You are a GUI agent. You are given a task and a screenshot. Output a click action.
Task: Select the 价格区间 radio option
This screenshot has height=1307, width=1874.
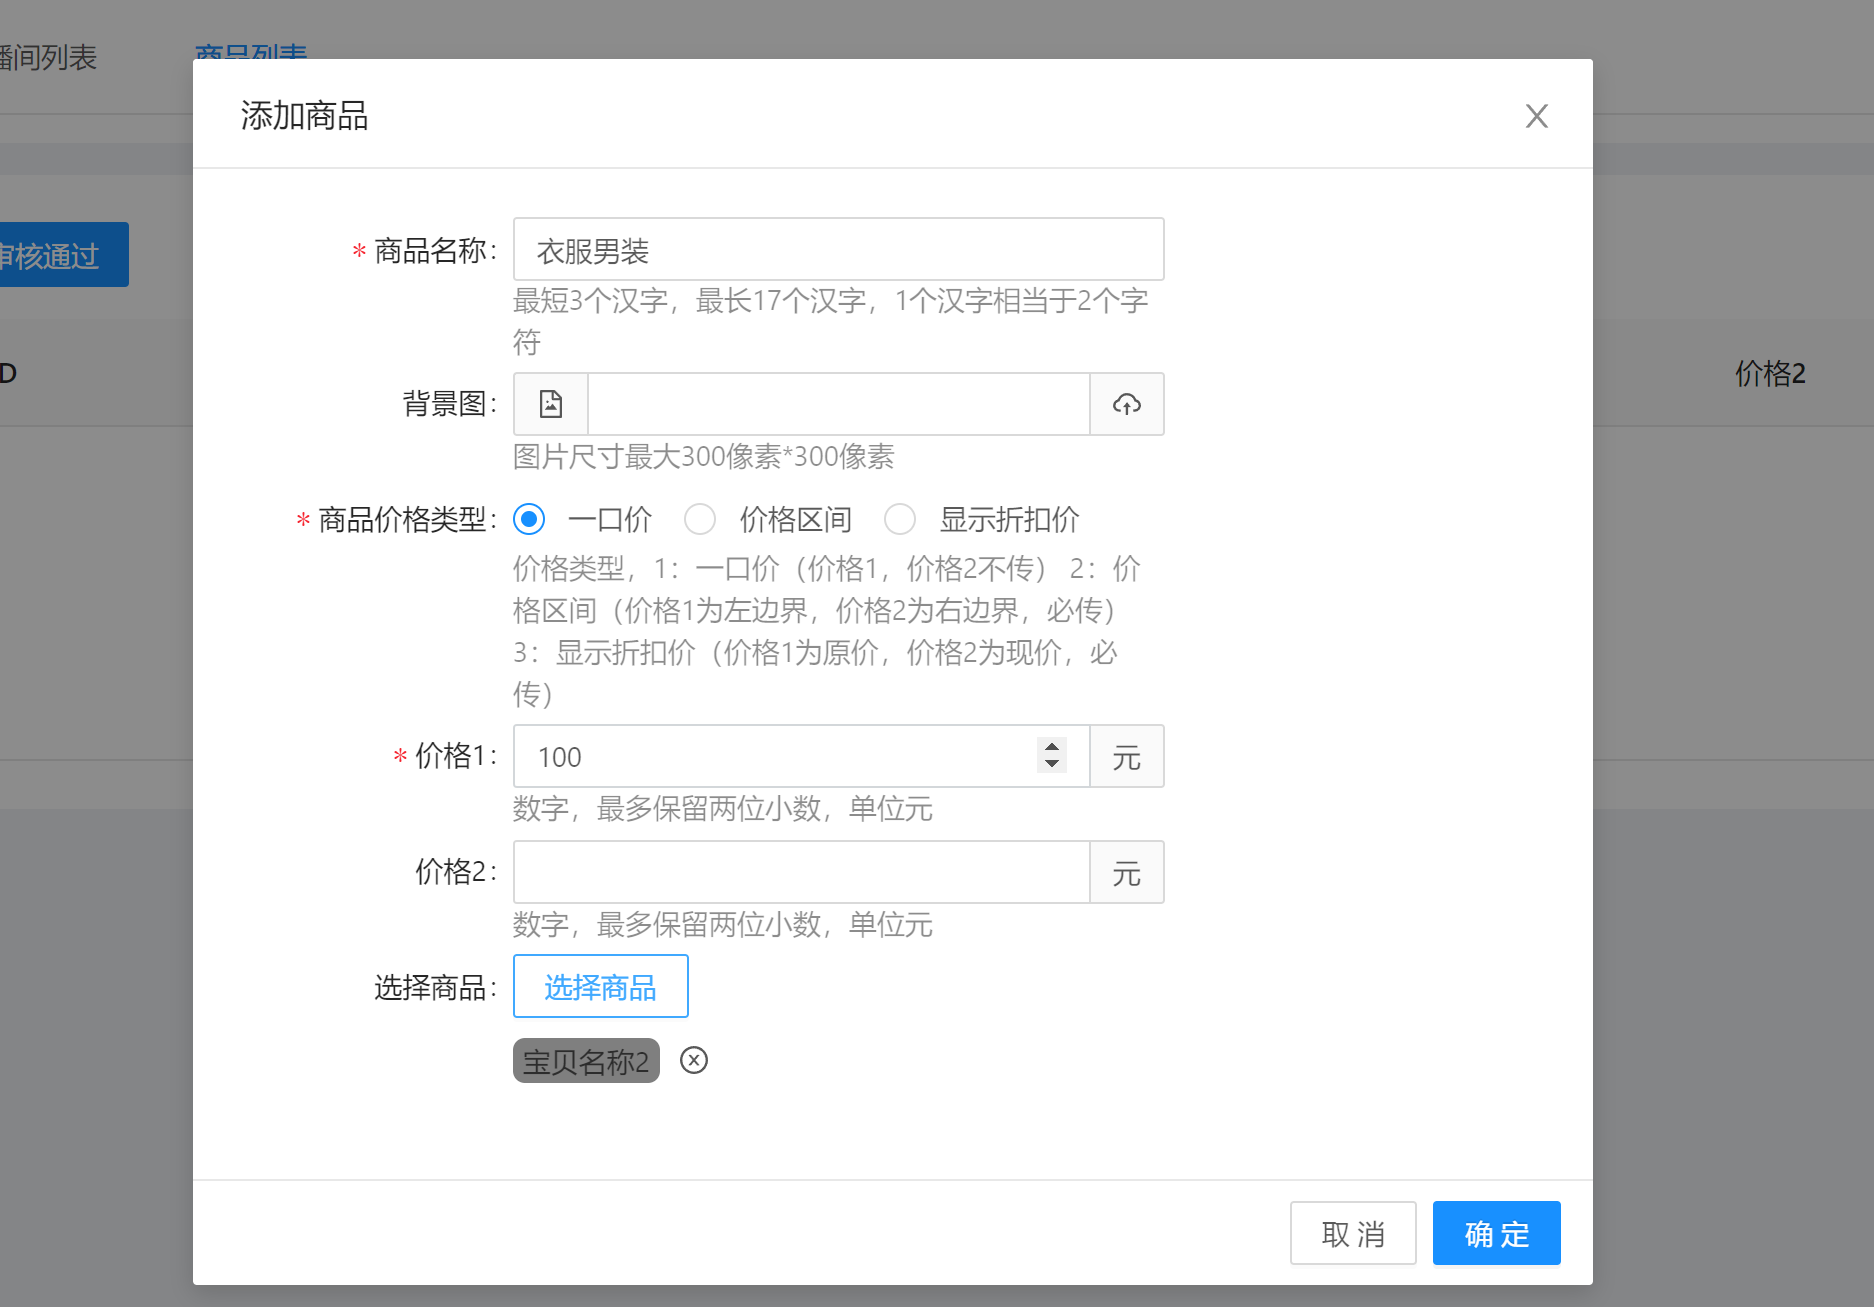700,519
